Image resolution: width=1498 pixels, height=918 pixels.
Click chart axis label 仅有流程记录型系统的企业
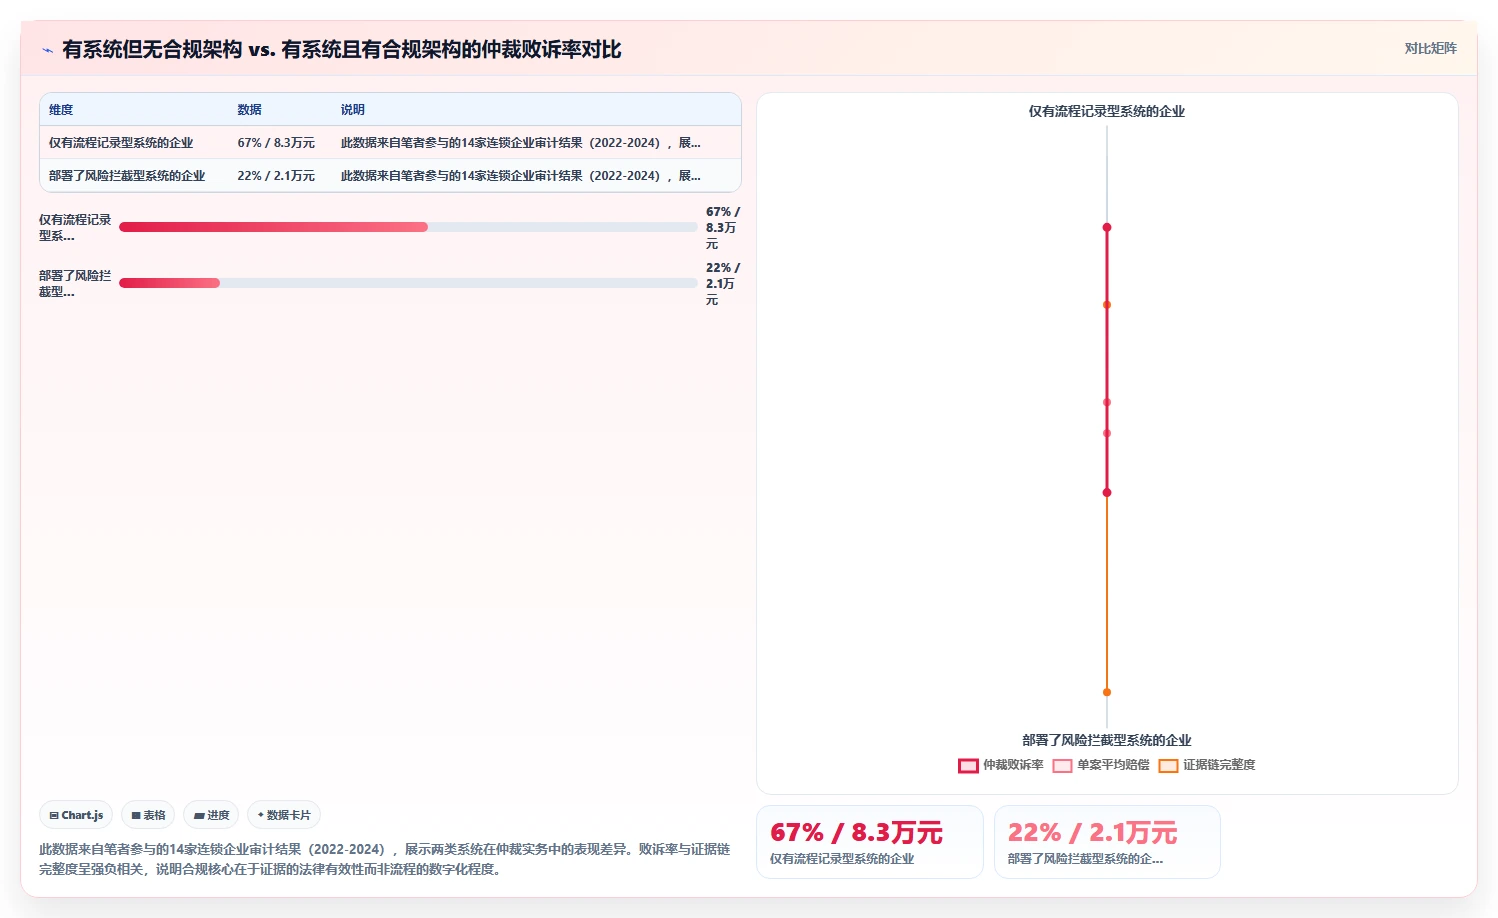(x=1107, y=111)
